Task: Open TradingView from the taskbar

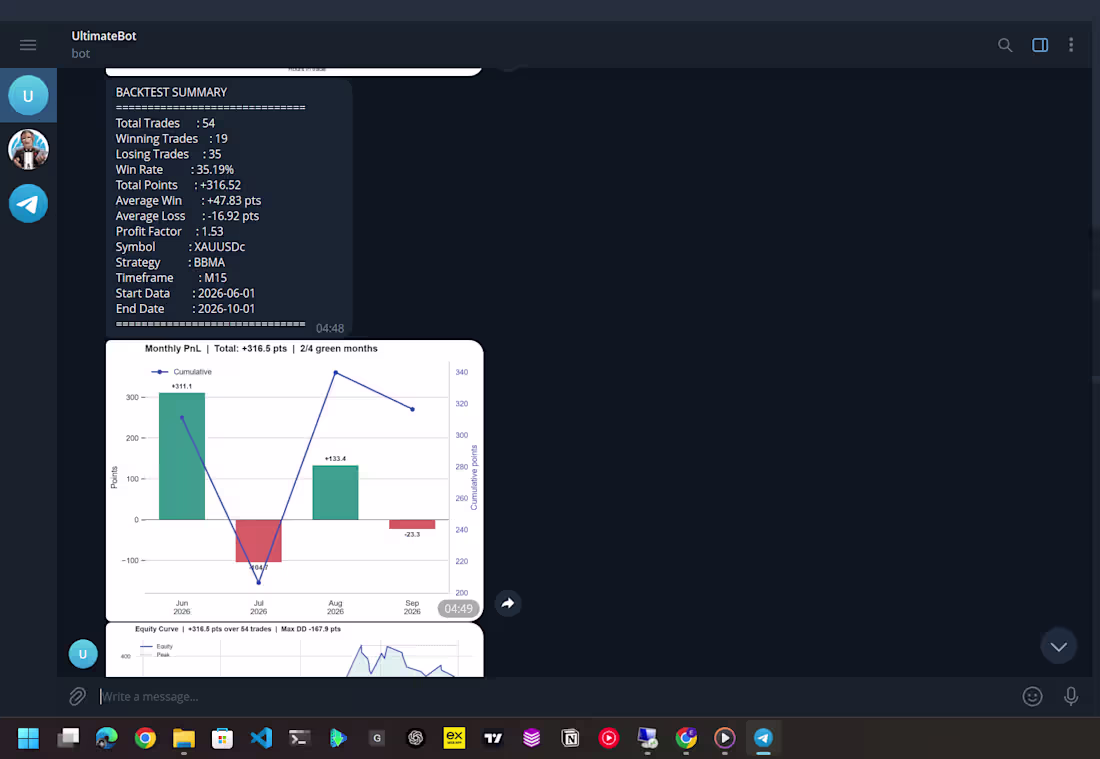Action: coord(493,738)
